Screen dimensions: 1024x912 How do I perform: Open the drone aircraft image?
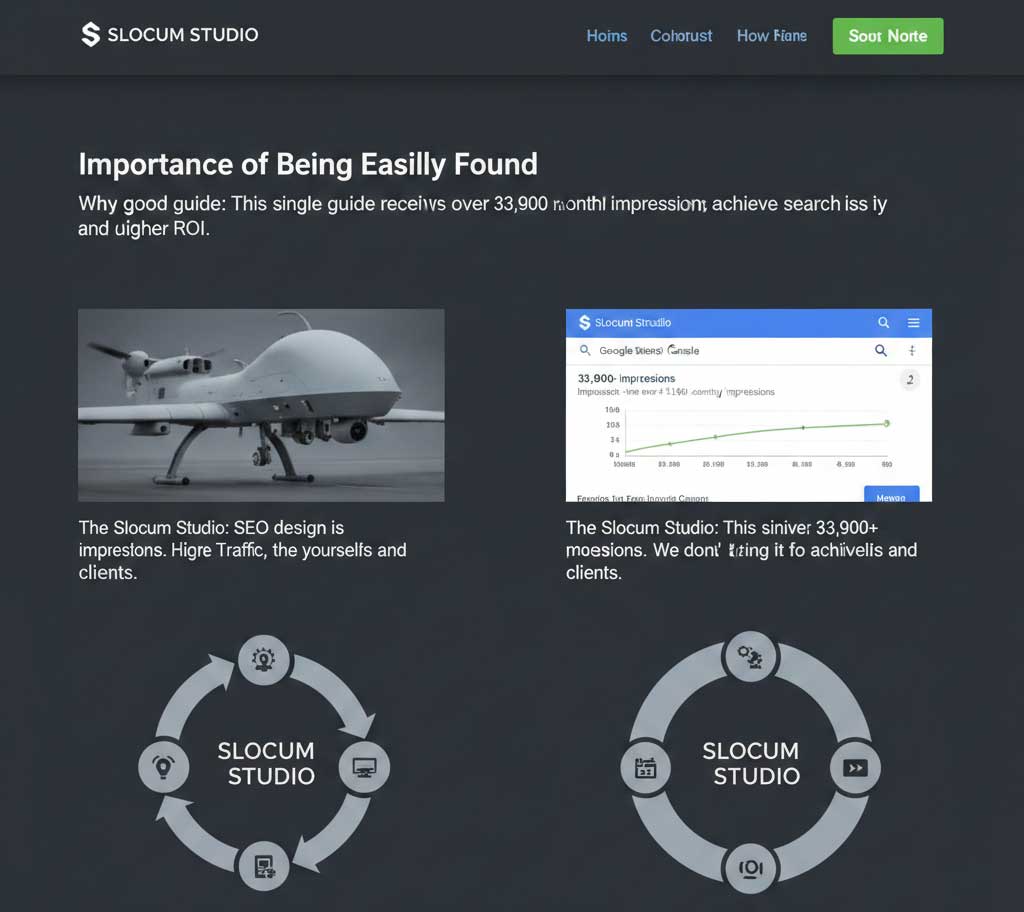click(x=261, y=405)
